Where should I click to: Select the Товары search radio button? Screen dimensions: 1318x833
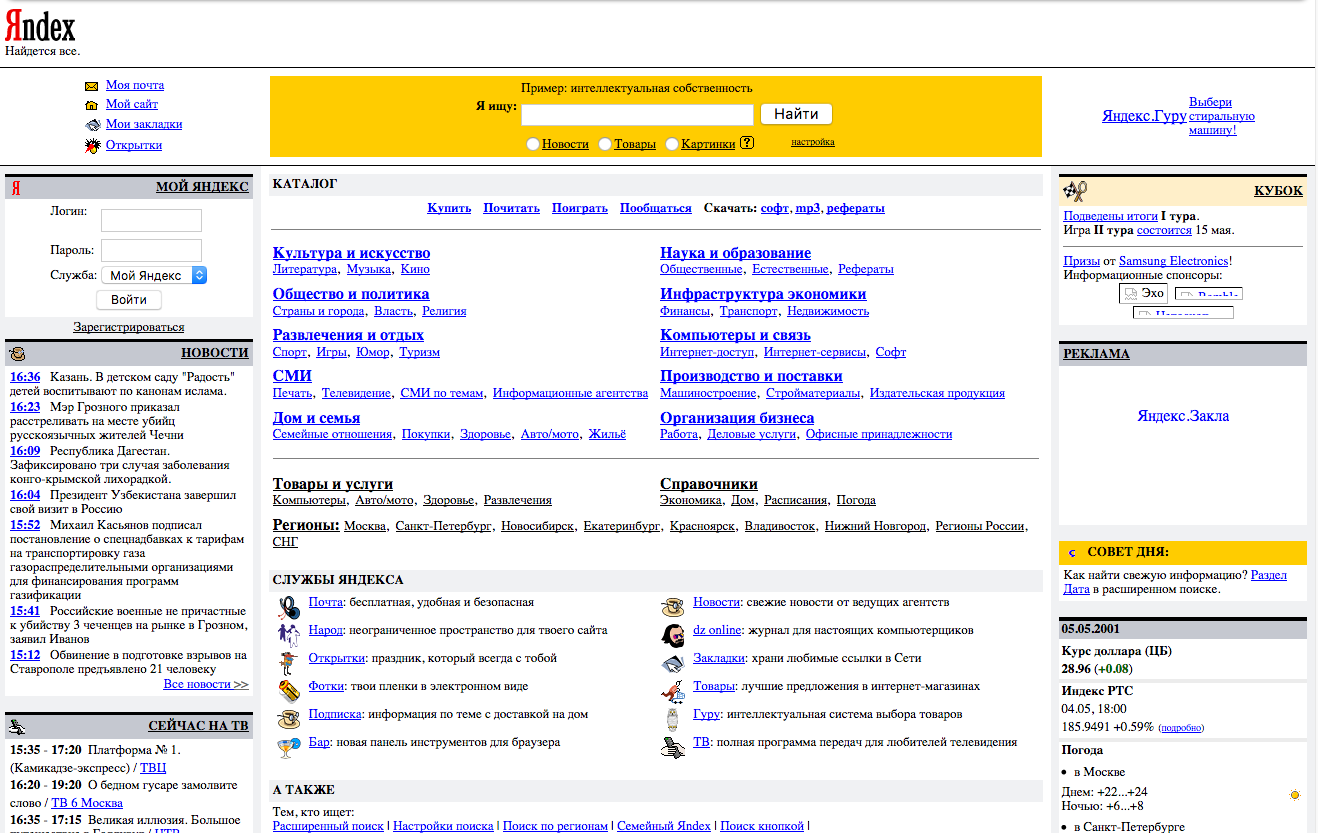point(605,144)
